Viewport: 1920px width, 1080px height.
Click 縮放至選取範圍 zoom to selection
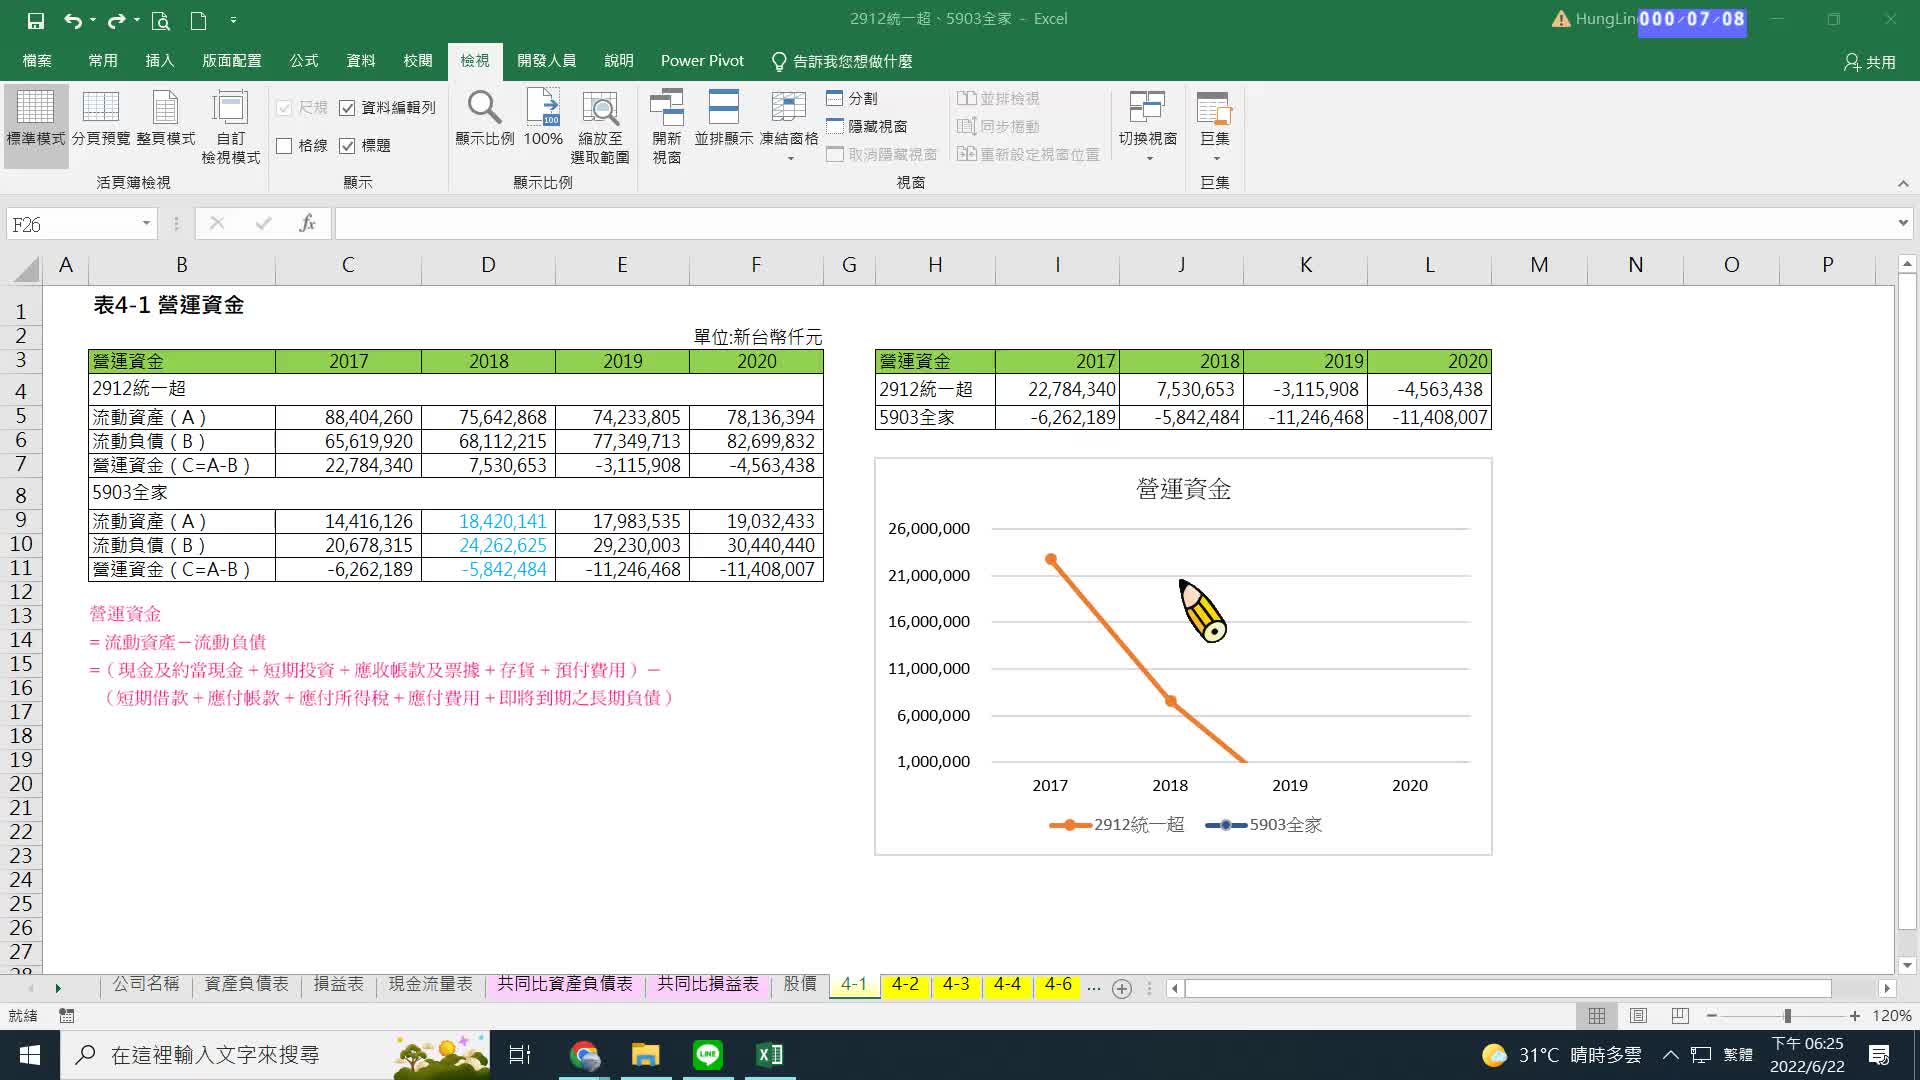pos(600,127)
